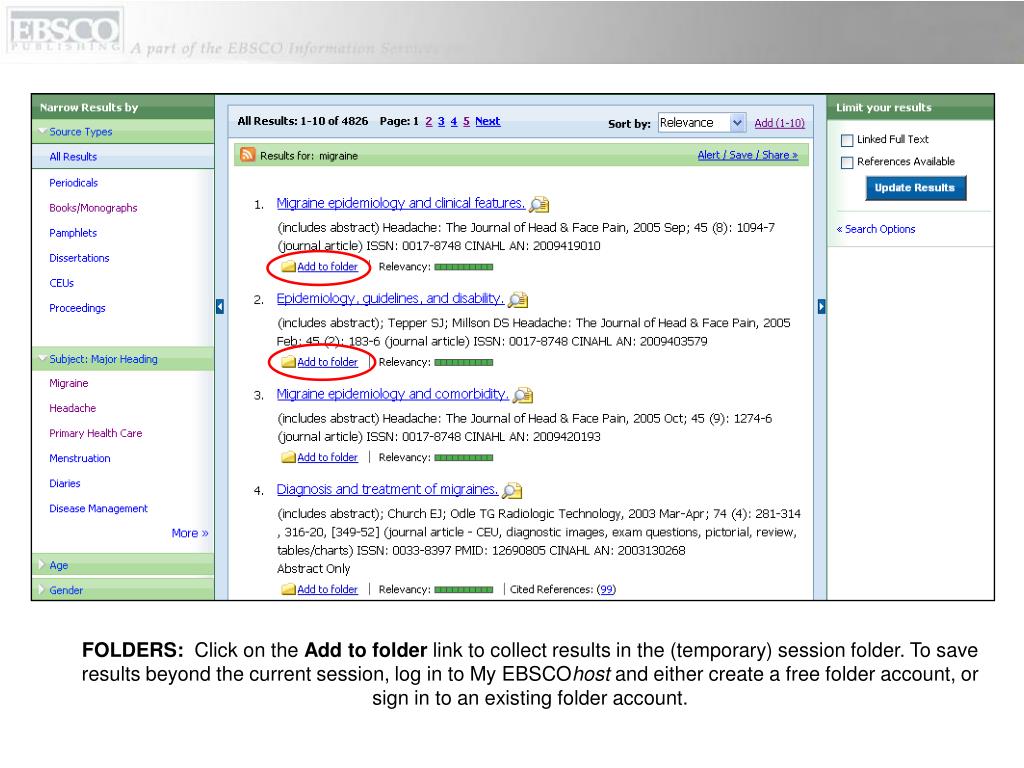Open the Sort by Relevance dropdown
This screenshot has width=1024, height=768.
click(701, 123)
